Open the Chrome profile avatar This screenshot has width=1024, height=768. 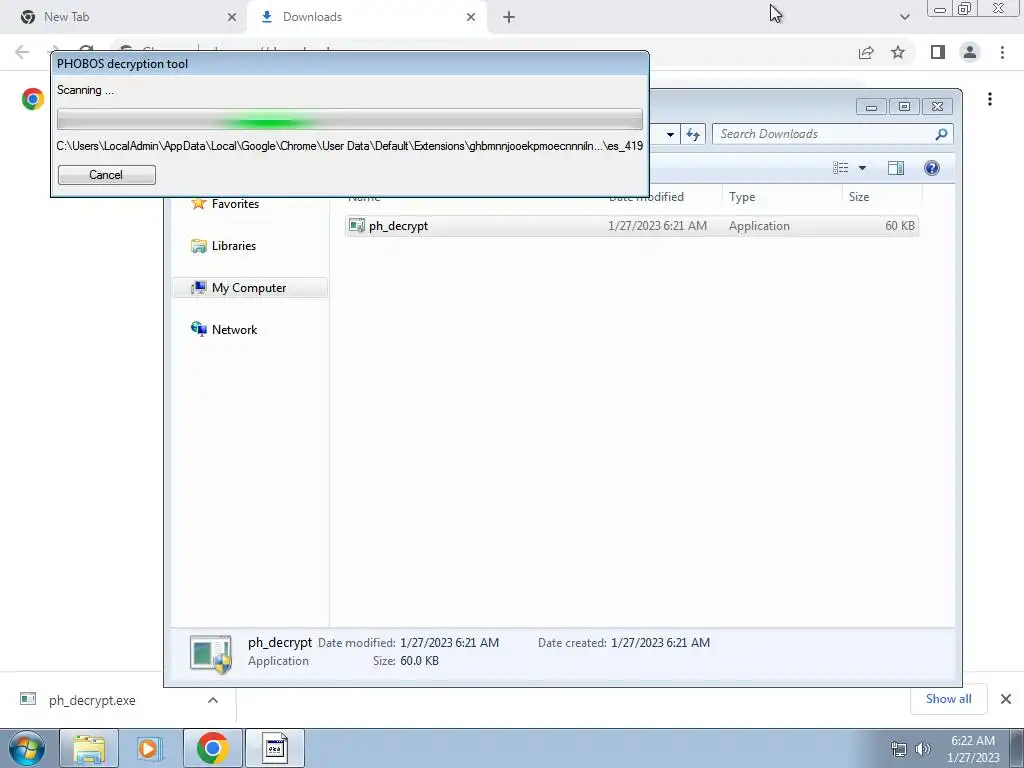(970, 52)
